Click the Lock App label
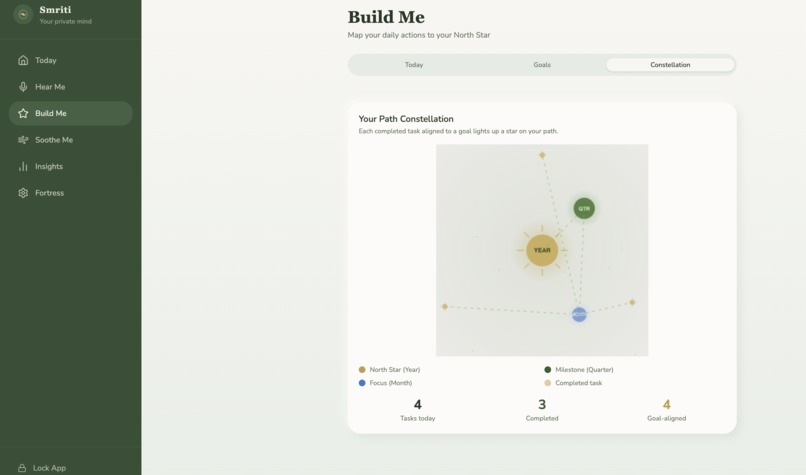Image resolution: width=806 pixels, height=475 pixels. pyautogui.click(x=49, y=468)
